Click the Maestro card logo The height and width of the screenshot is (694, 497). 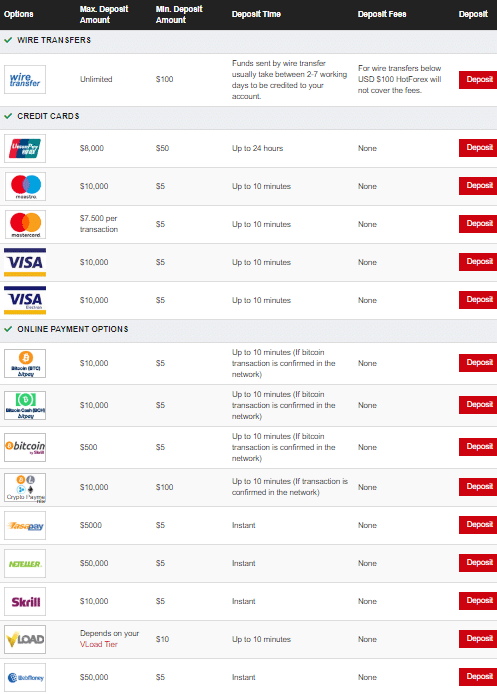25,186
